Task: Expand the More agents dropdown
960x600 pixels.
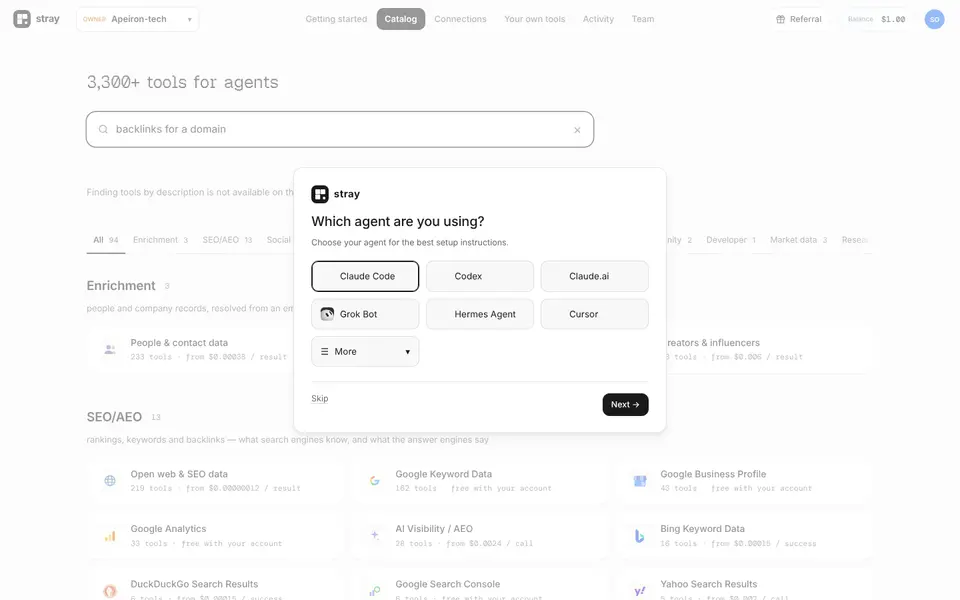Action: point(365,351)
